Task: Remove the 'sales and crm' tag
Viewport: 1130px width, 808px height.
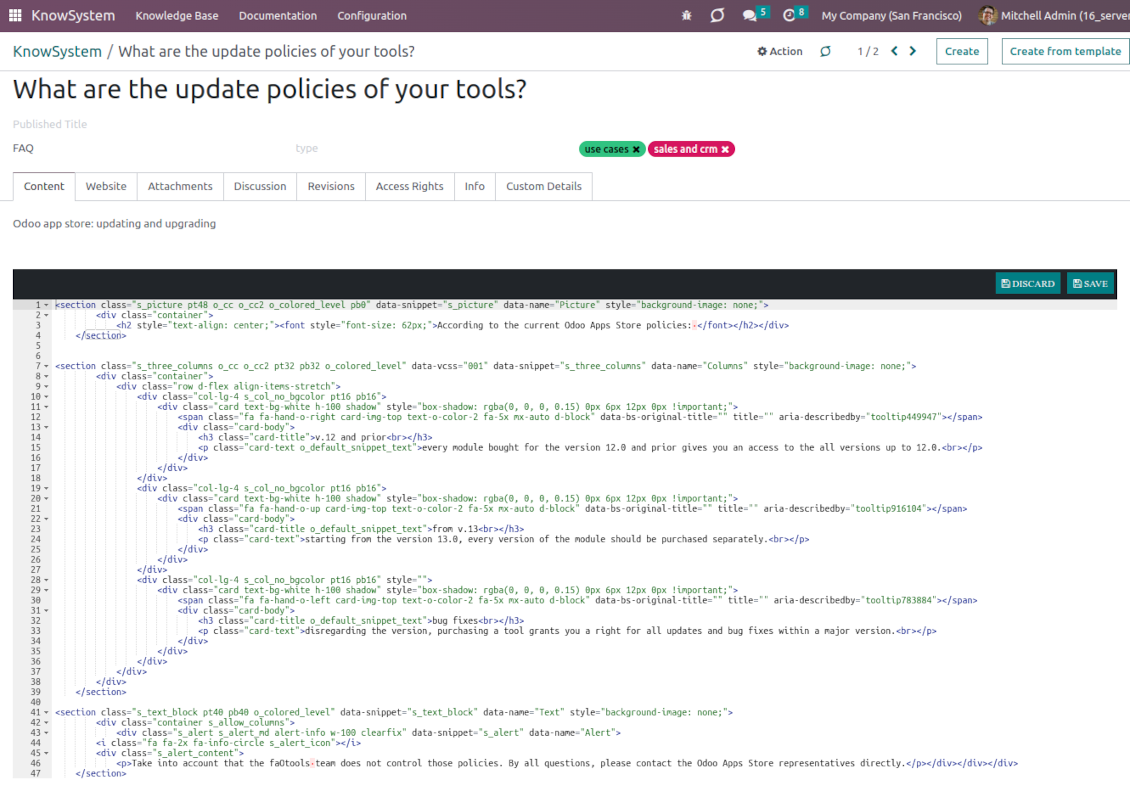Action: (725, 149)
